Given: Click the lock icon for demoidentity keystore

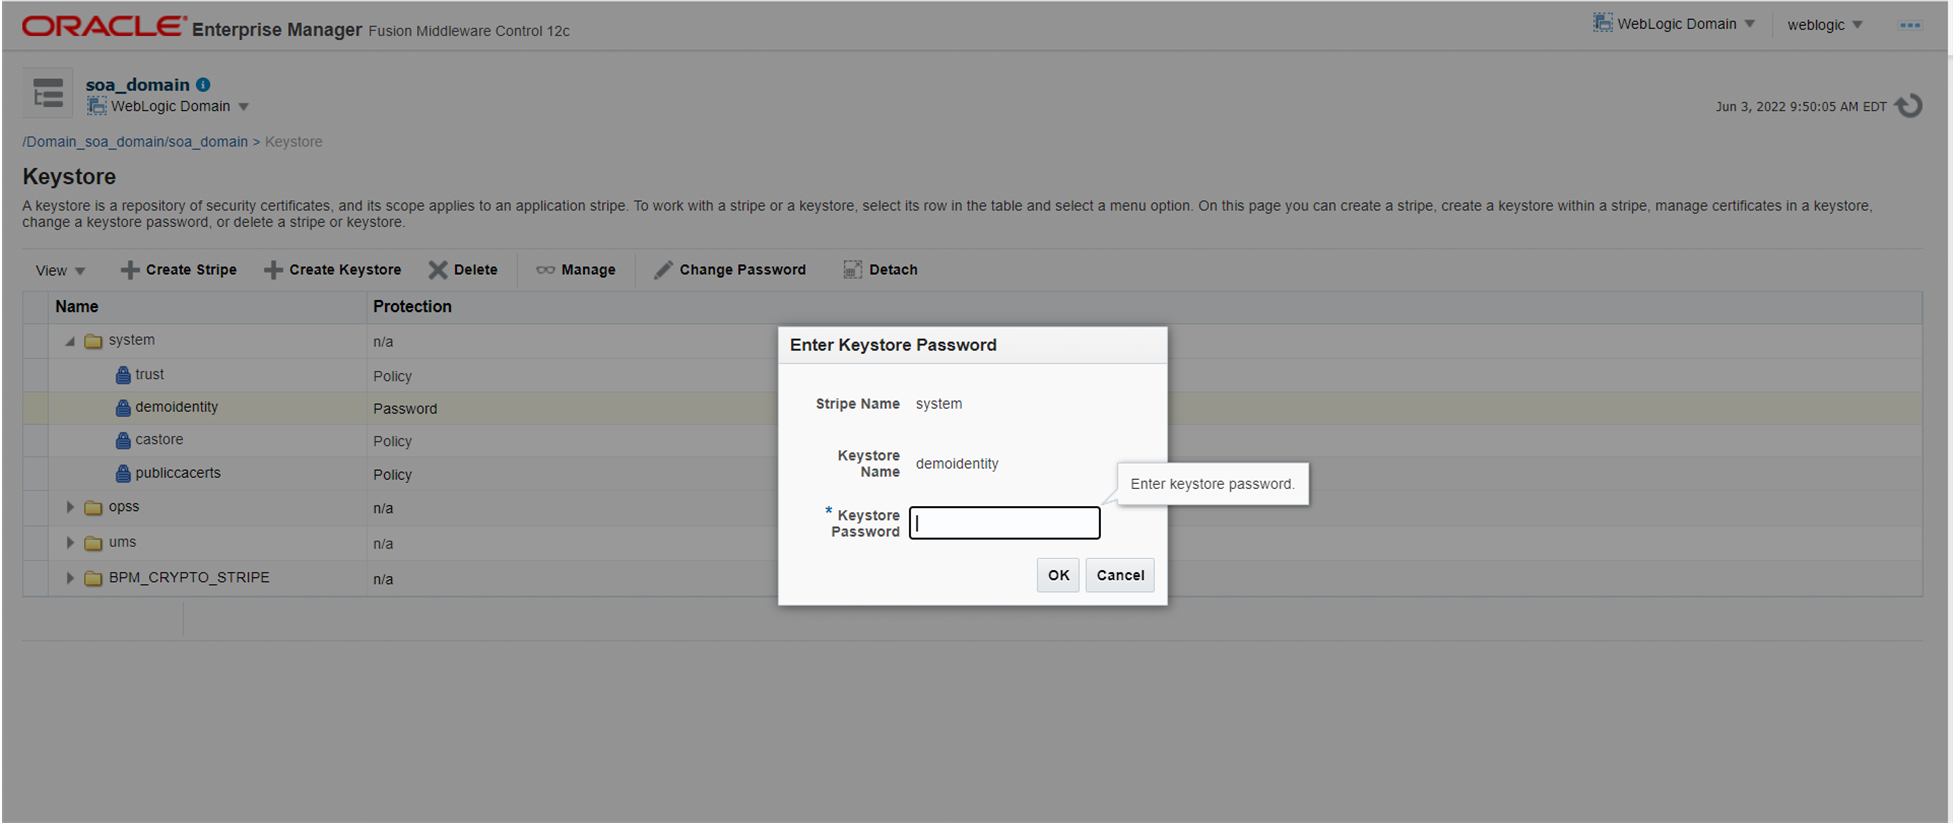Looking at the screenshot, I should click(x=123, y=408).
